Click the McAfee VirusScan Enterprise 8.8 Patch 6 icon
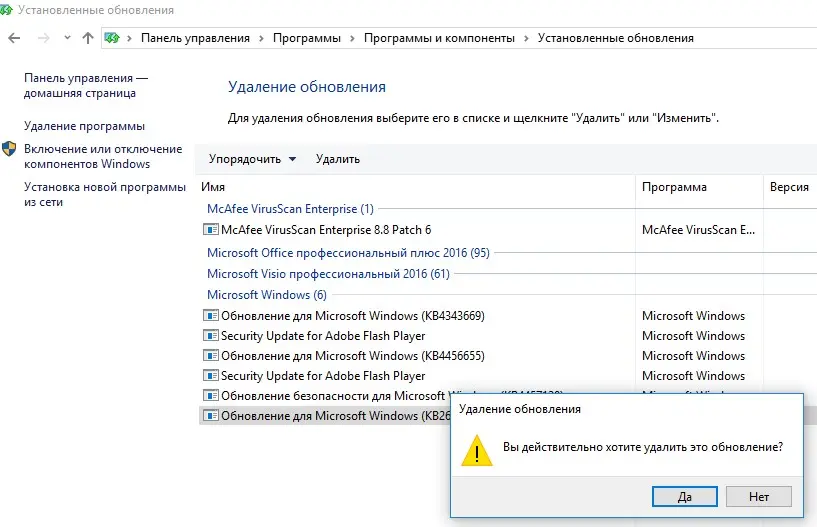This screenshot has width=817, height=527. pyautogui.click(x=211, y=229)
